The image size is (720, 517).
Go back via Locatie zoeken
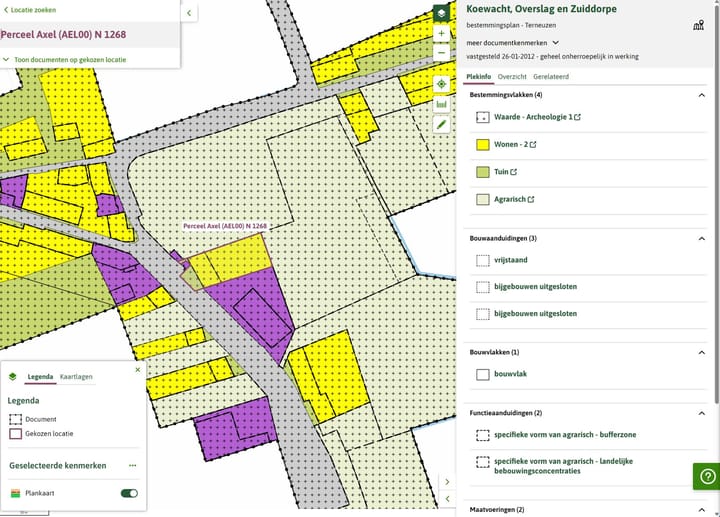click(x=30, y=10)
